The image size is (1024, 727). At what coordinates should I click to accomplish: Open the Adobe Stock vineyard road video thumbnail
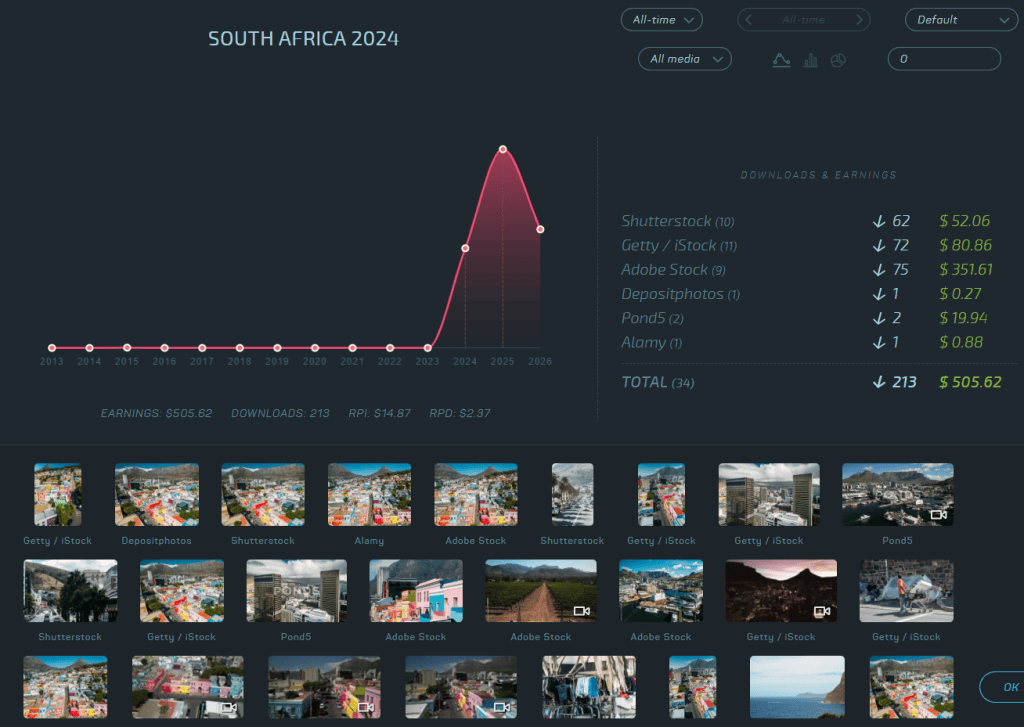pos(541,590)
